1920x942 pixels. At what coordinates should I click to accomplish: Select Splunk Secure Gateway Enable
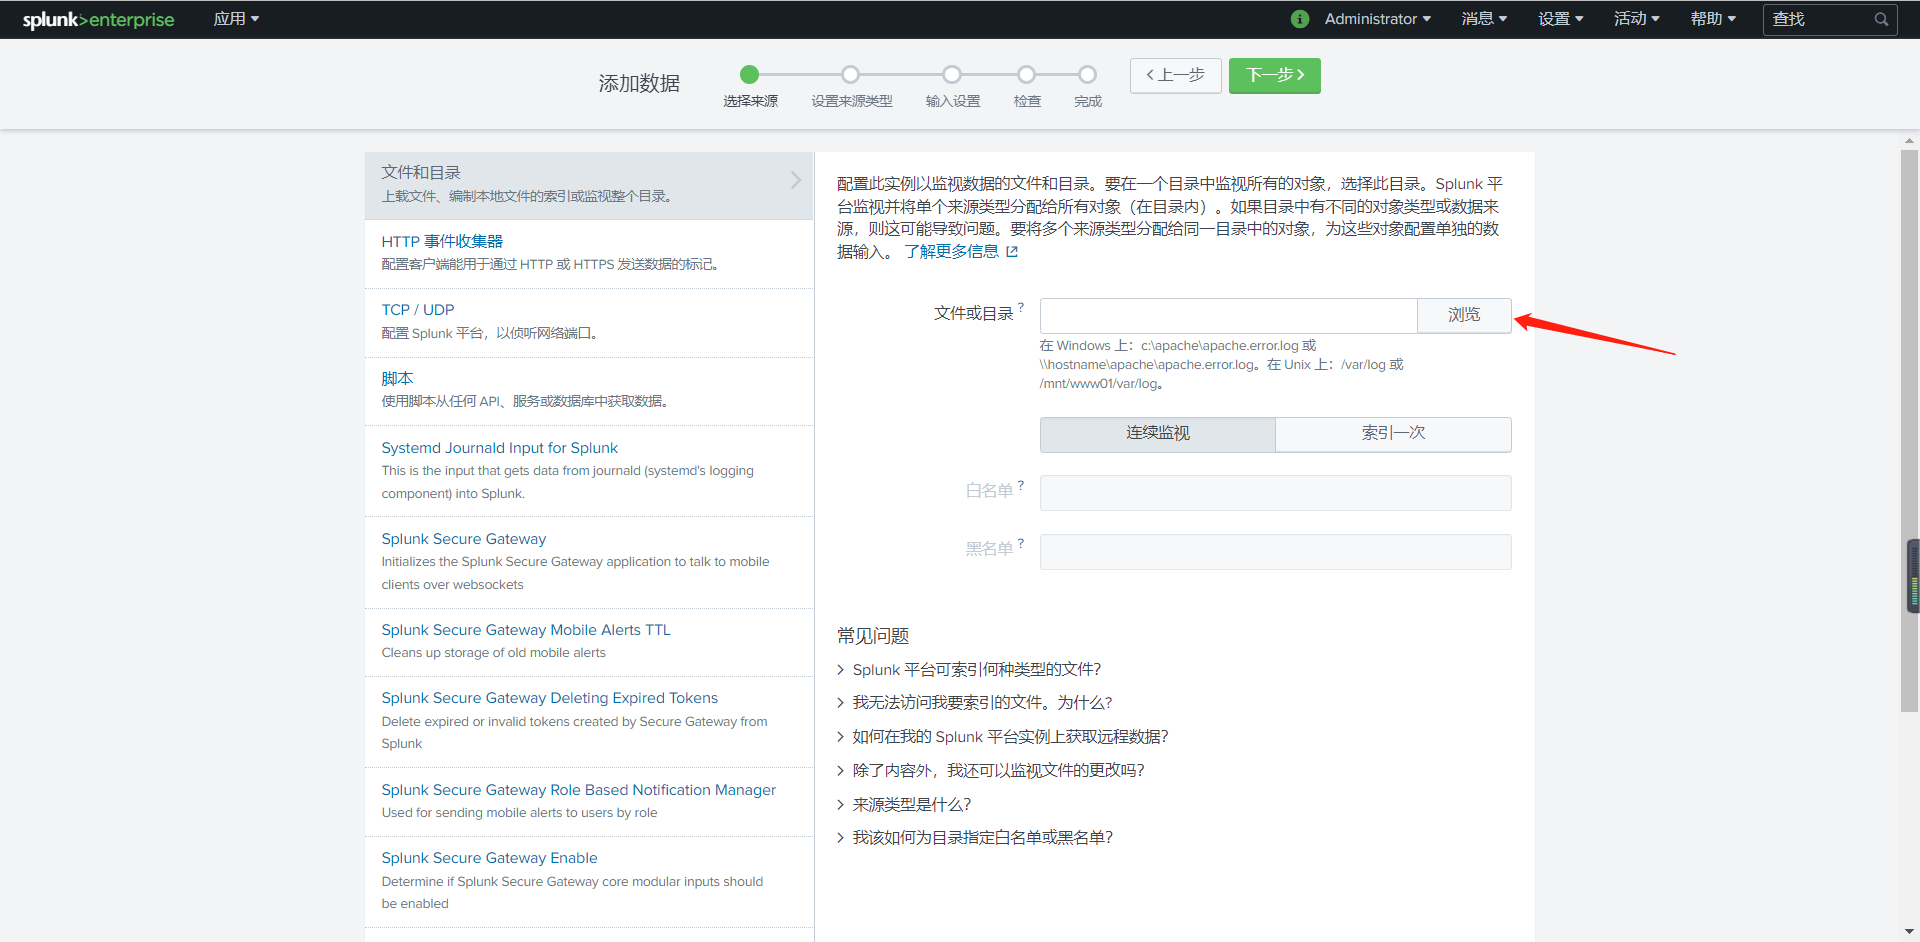[x=589, y=882]
